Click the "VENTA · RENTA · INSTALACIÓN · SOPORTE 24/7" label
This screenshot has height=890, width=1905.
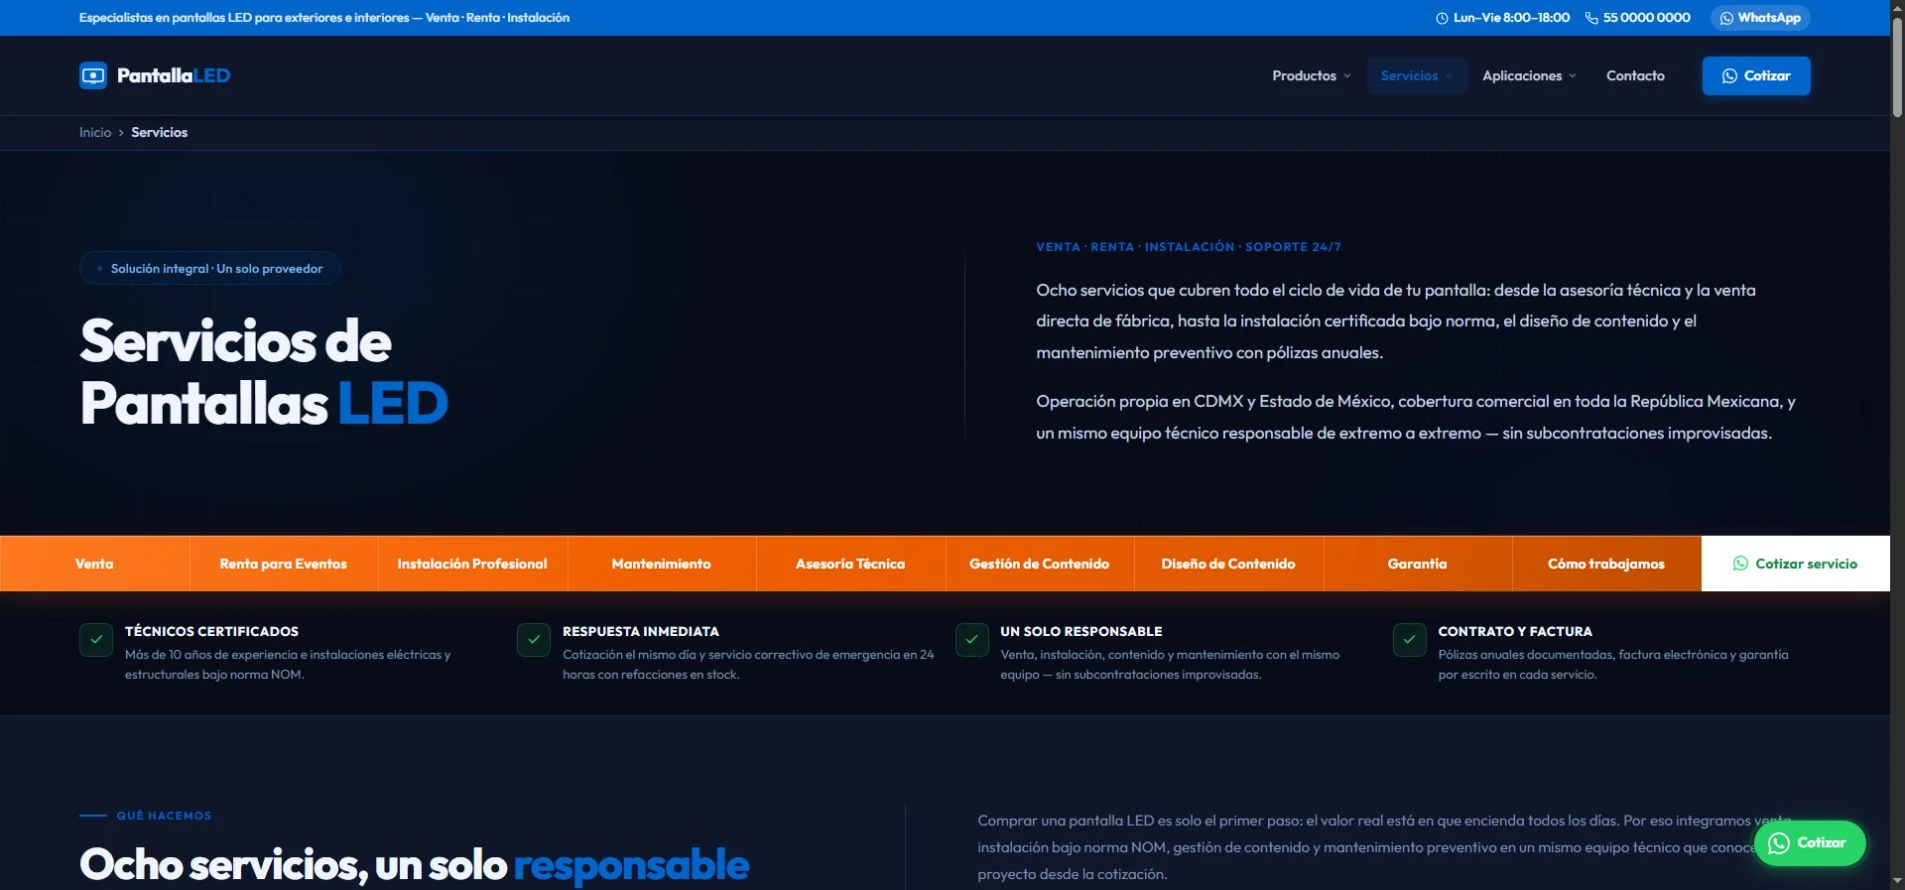click(1188, 247)
